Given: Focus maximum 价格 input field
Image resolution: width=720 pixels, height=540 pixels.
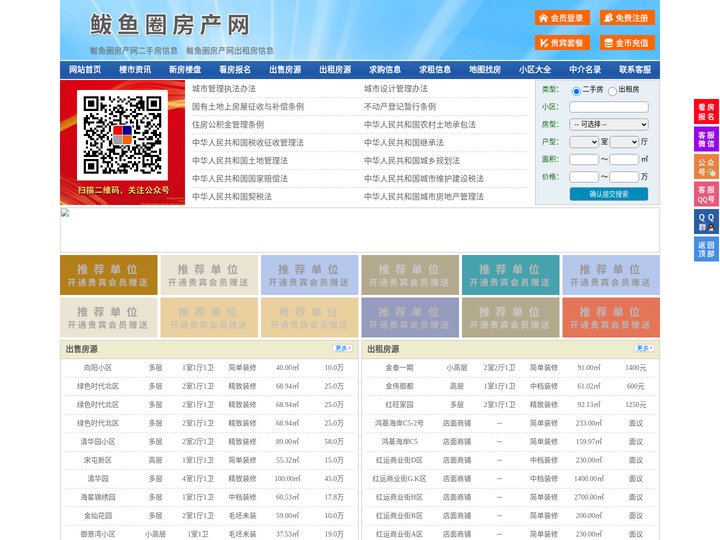Looking at the screenshot, I should click(624, 177).
